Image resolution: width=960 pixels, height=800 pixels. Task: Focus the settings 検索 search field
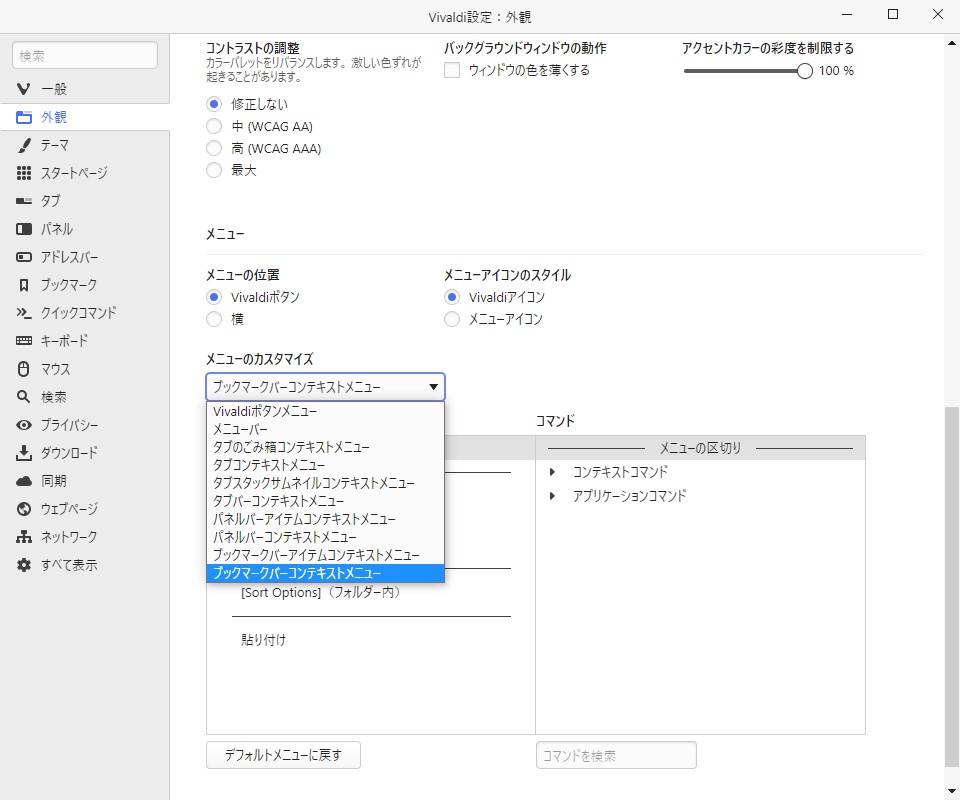(x=84, y=56)
